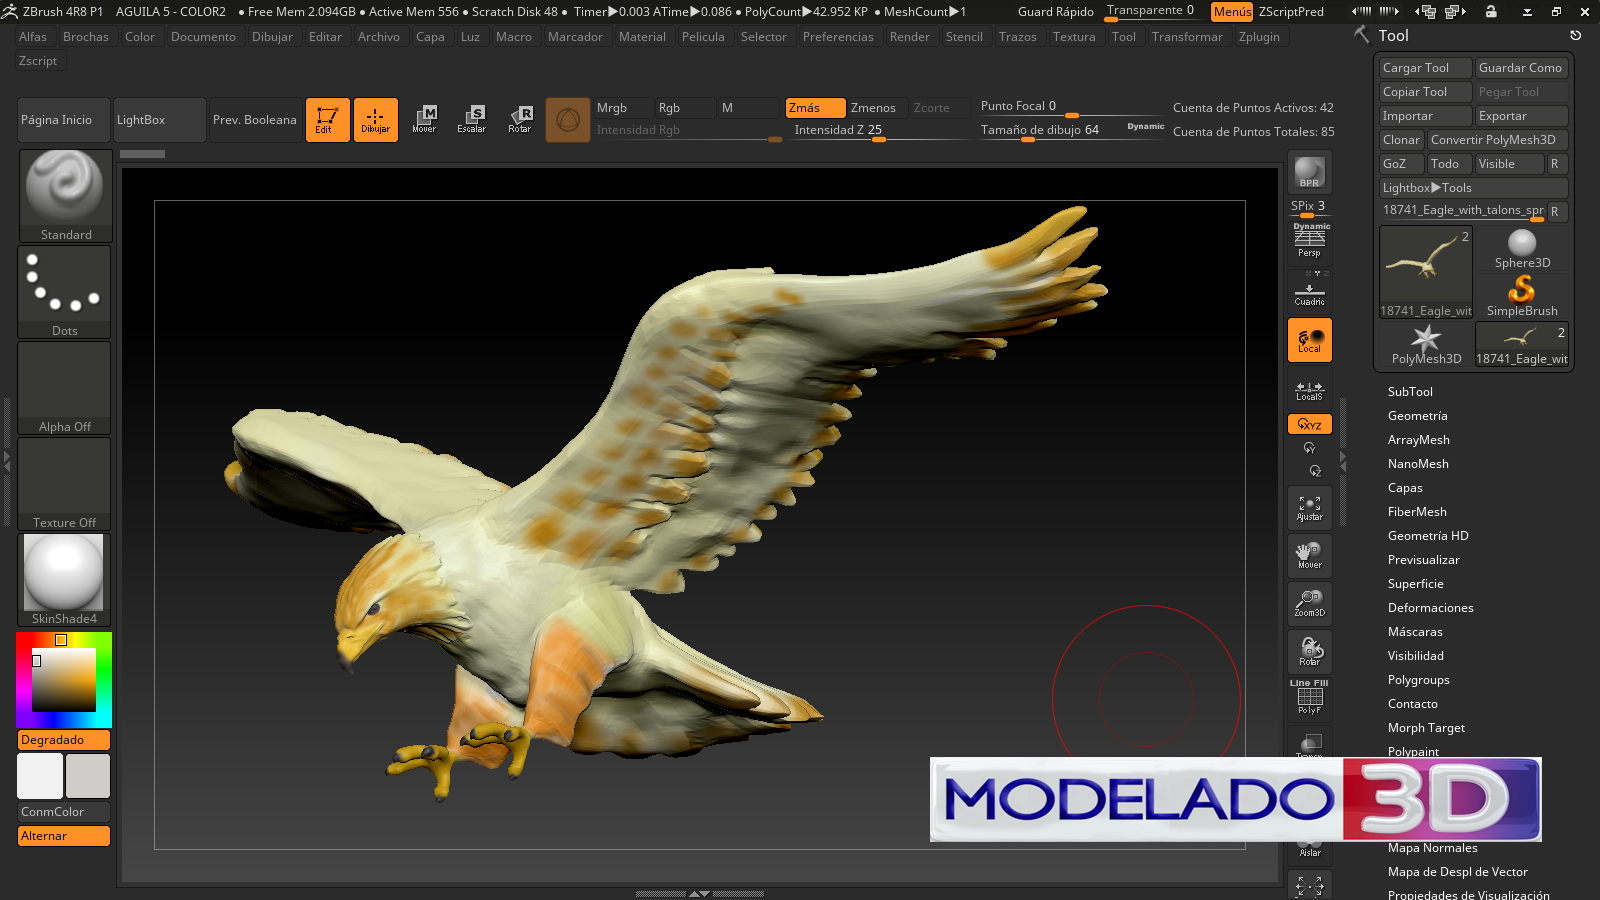Open the Zplugin menu
The image size is (1600, 900).
1259,37
